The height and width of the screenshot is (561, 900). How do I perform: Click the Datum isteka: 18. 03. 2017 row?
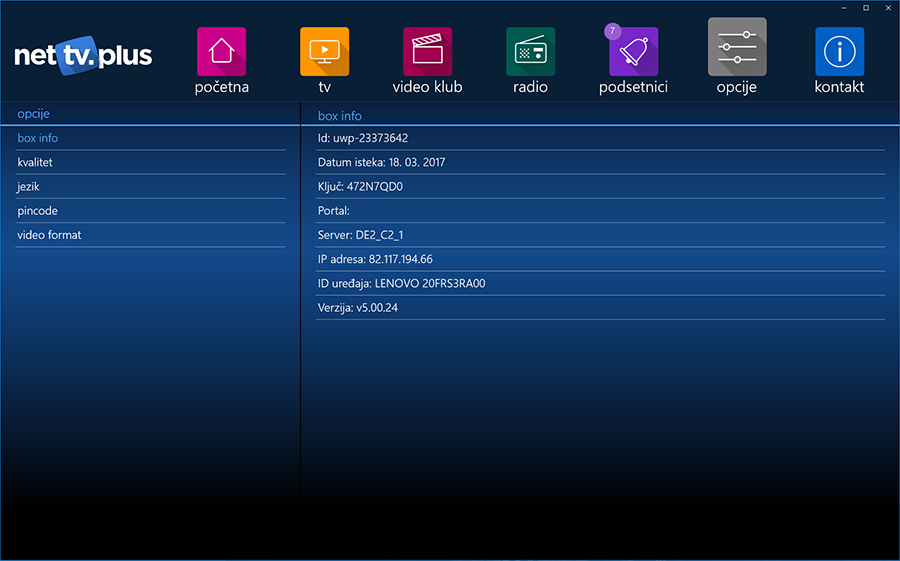point(600,163)
